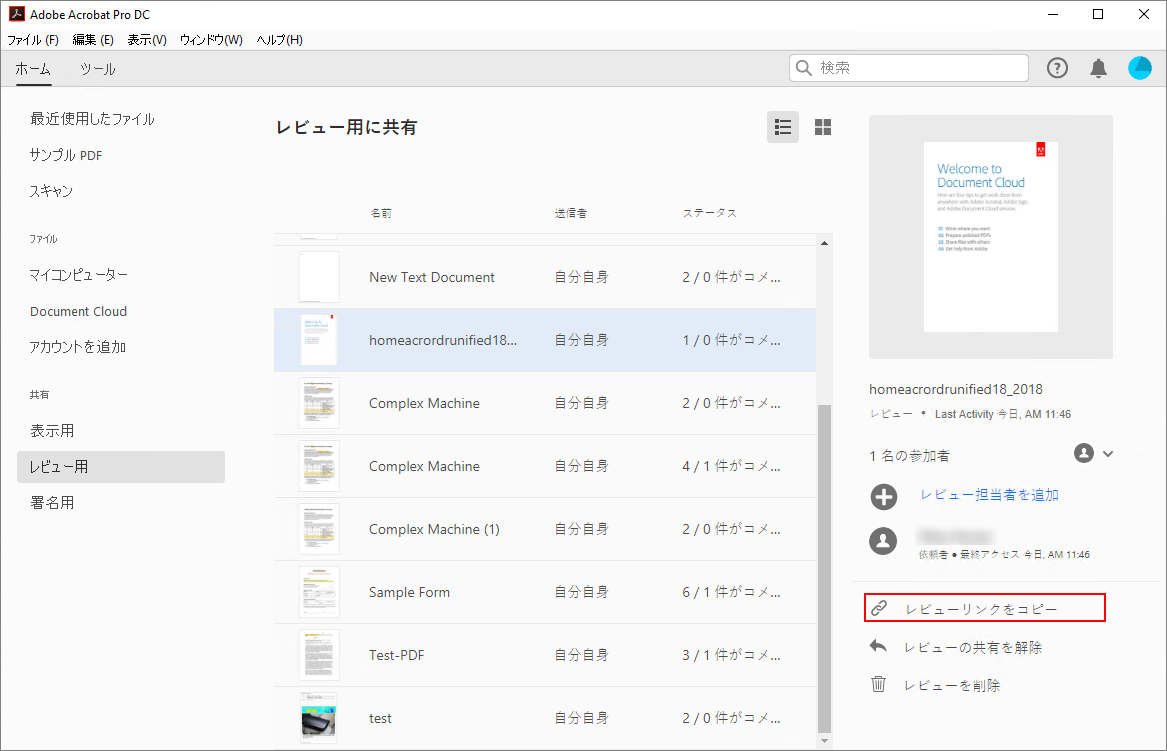Click the link icon for copying review link
Image resolution: width=1167 pixels, height=751 pixels.
pyautogui.click(x=879, y=608)
